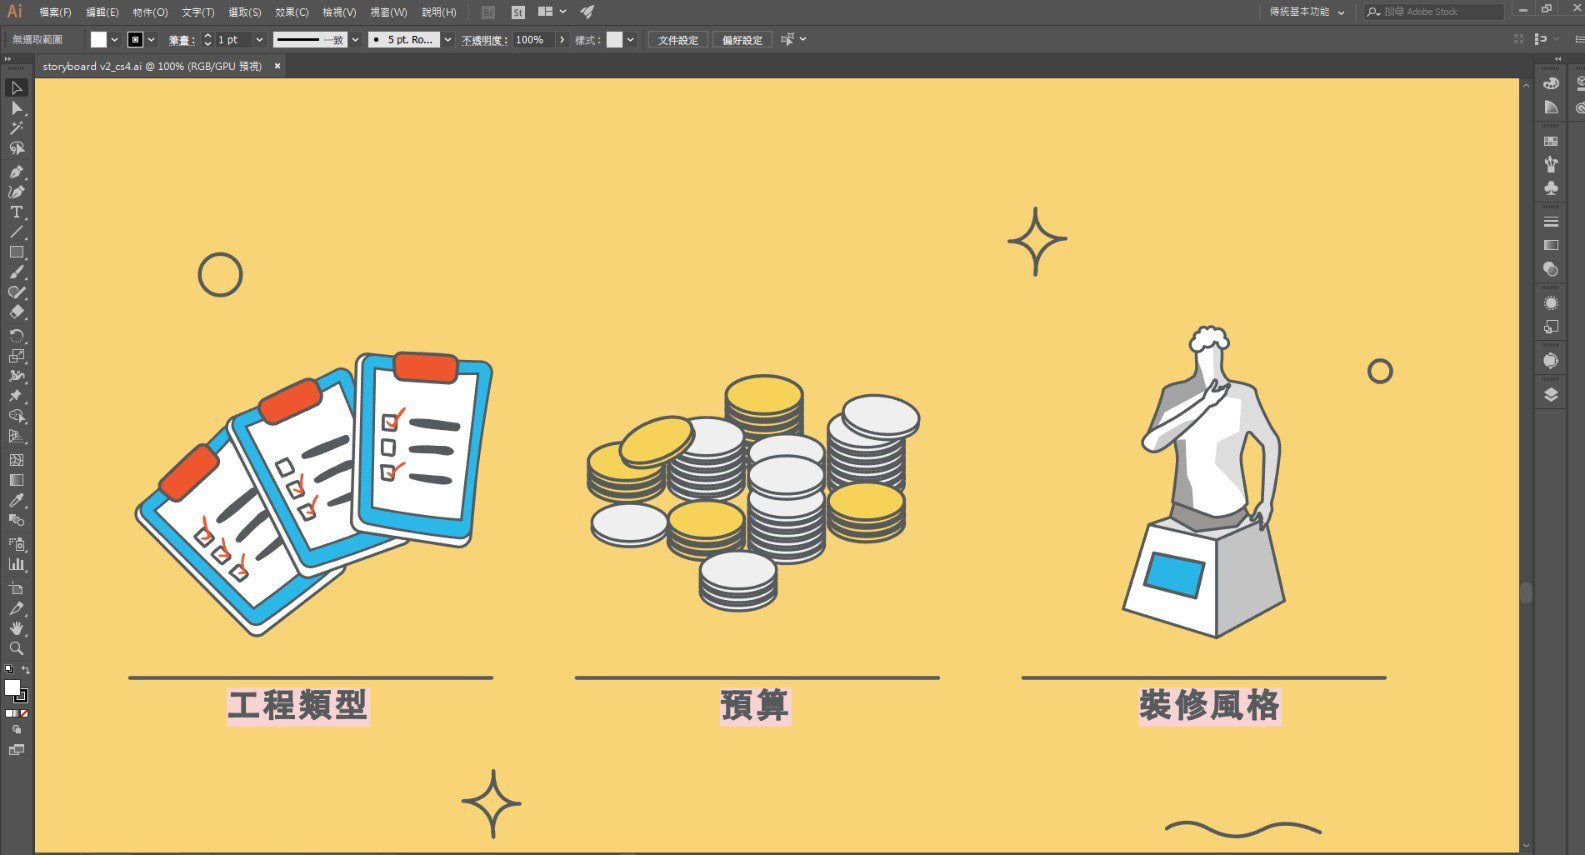The height and width of the screenshot is (855, 1585).
Task: Swap fill and stroke colors
Action: [x=25, y=670]
